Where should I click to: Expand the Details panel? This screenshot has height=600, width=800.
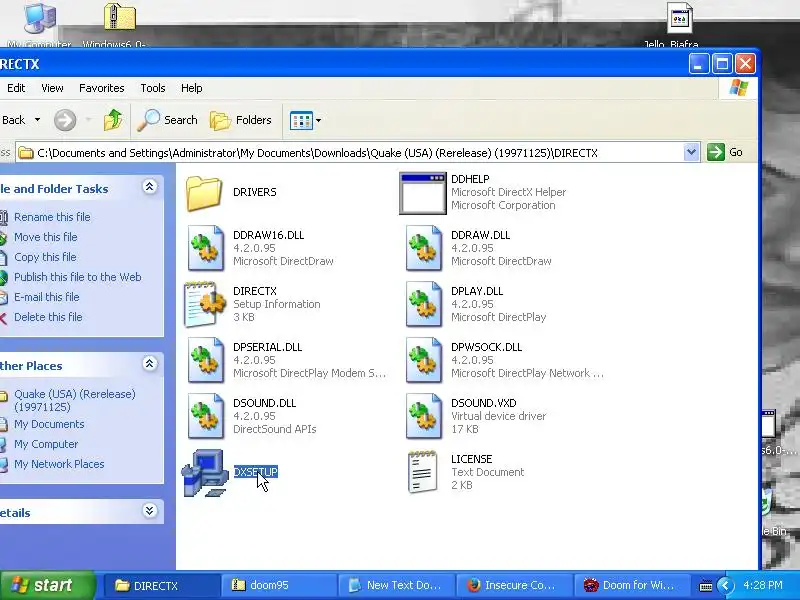pyautogui.click(x=149, y=511)
